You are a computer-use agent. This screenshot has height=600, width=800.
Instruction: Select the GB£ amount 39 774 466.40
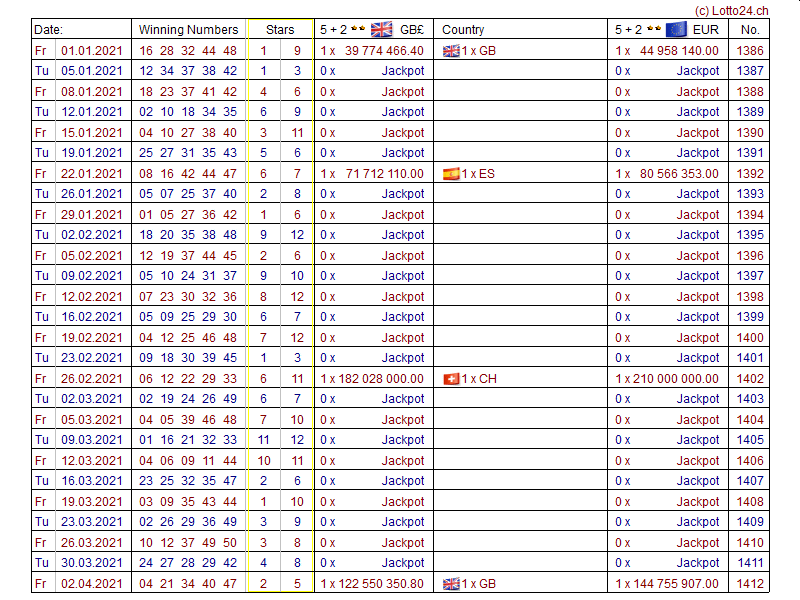click(384, 51)
